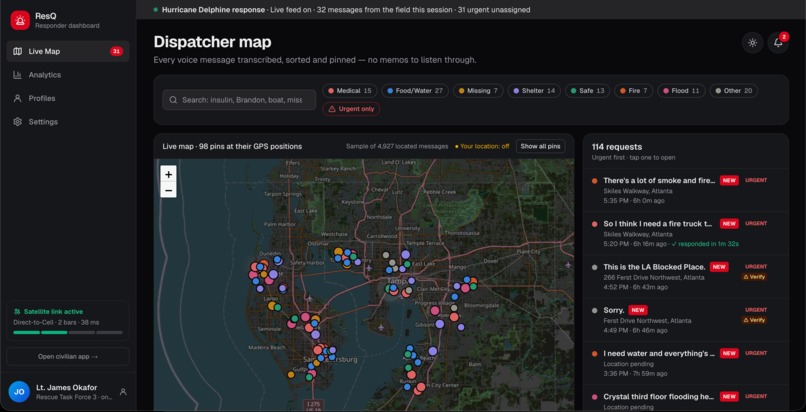Image resolution: width=806 pixels, height=412 pixels.
Task: Click the airport plane icon near Plant City
Action: [567, 265]
